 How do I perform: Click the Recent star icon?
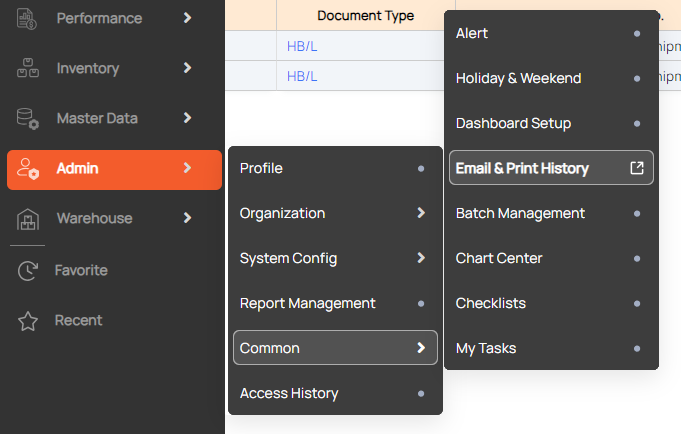click(27, 321)
